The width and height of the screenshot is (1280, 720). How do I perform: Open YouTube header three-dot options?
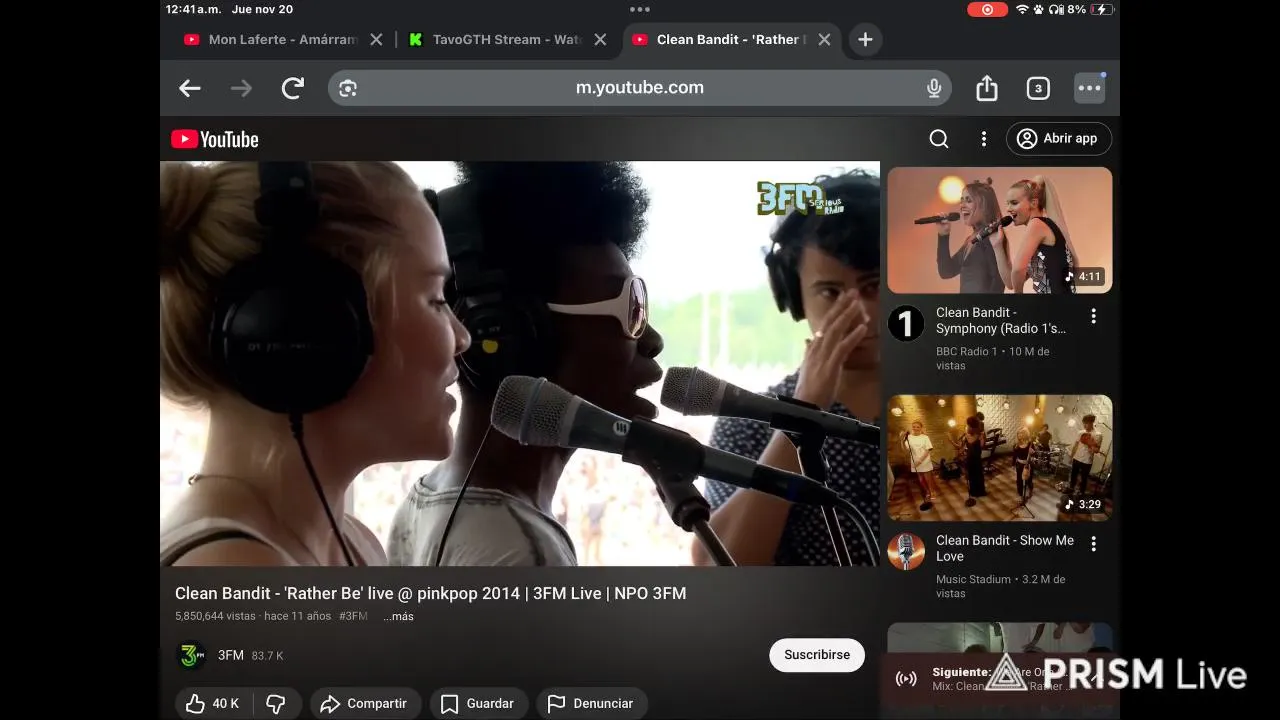(x=983, y=139)
